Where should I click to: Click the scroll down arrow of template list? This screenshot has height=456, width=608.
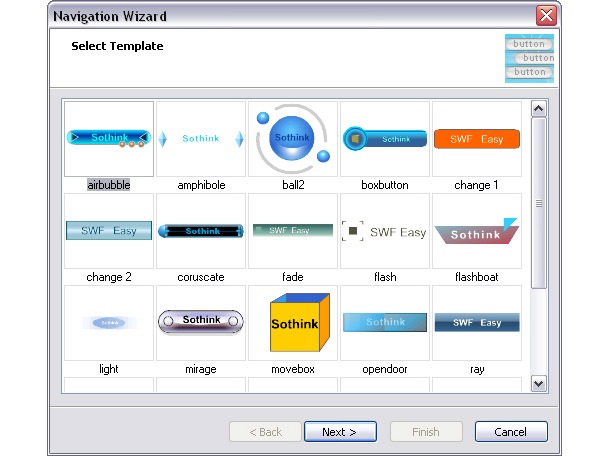coord(539,383)
